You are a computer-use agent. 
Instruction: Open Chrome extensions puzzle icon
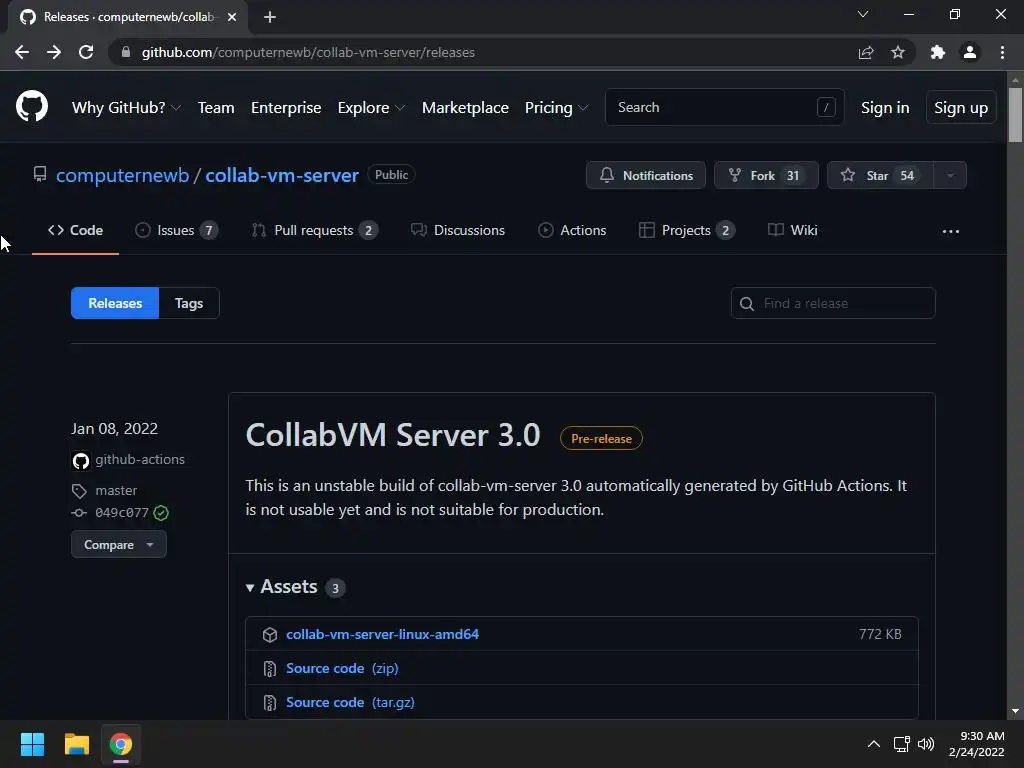[x=938, y=52]
